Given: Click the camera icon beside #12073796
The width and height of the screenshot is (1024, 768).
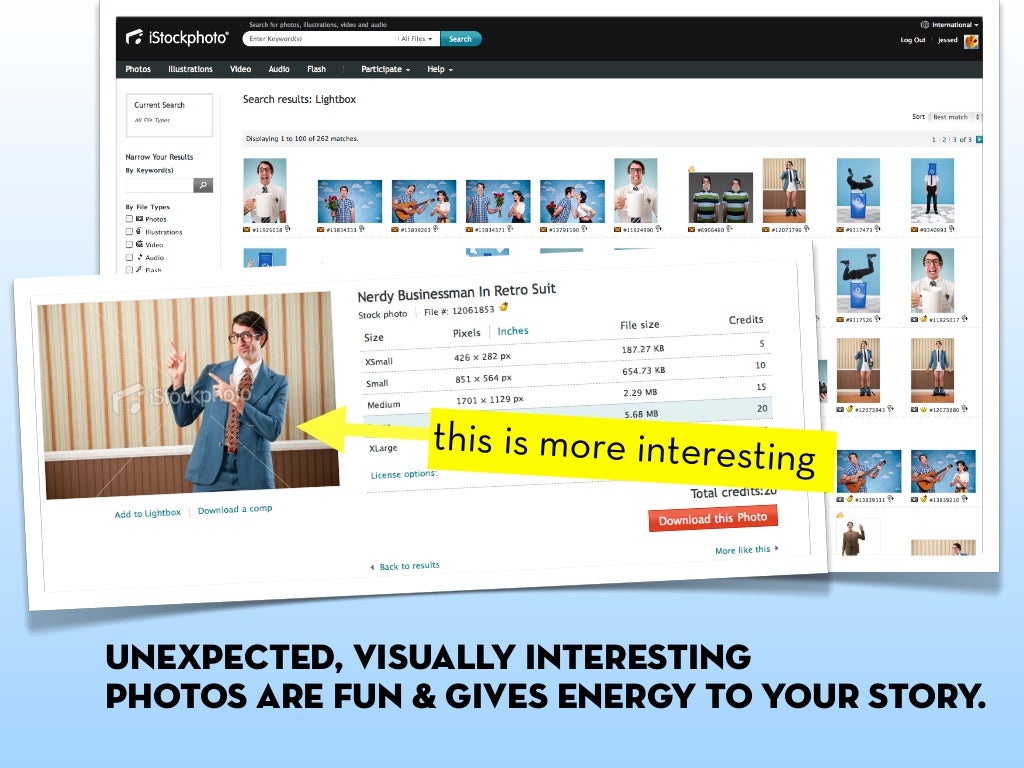Looking at the screenshot, I should [766, 229].
